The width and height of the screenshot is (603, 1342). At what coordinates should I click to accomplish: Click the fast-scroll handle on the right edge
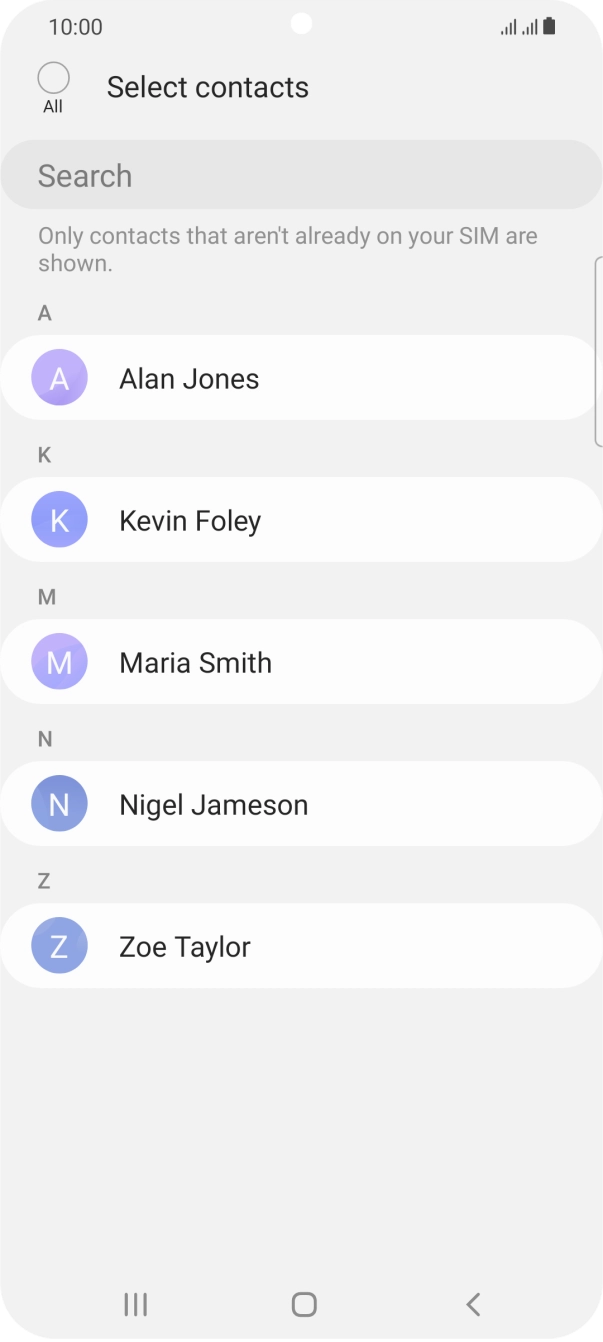tap(598, 350)
